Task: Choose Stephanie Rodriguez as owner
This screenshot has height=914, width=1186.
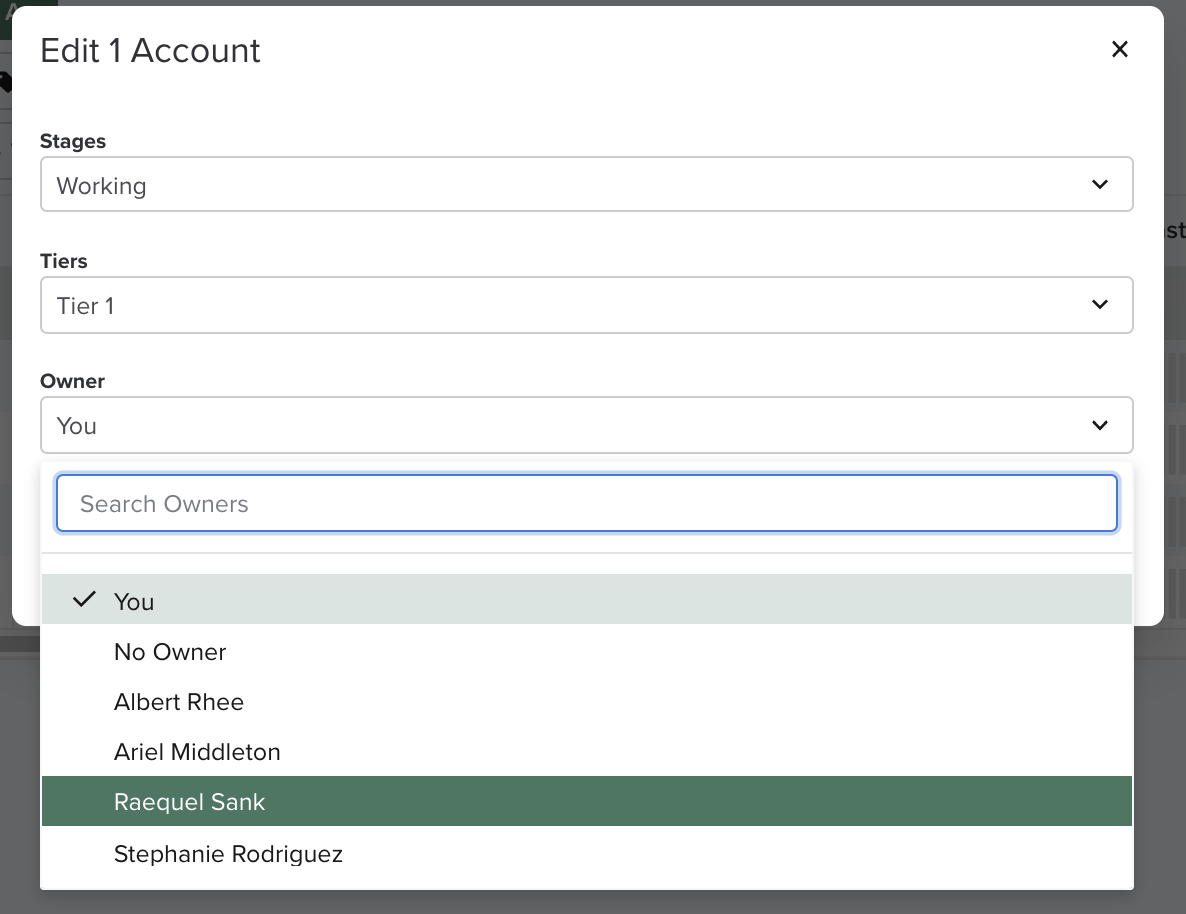Action: click(x=586, y=853)
